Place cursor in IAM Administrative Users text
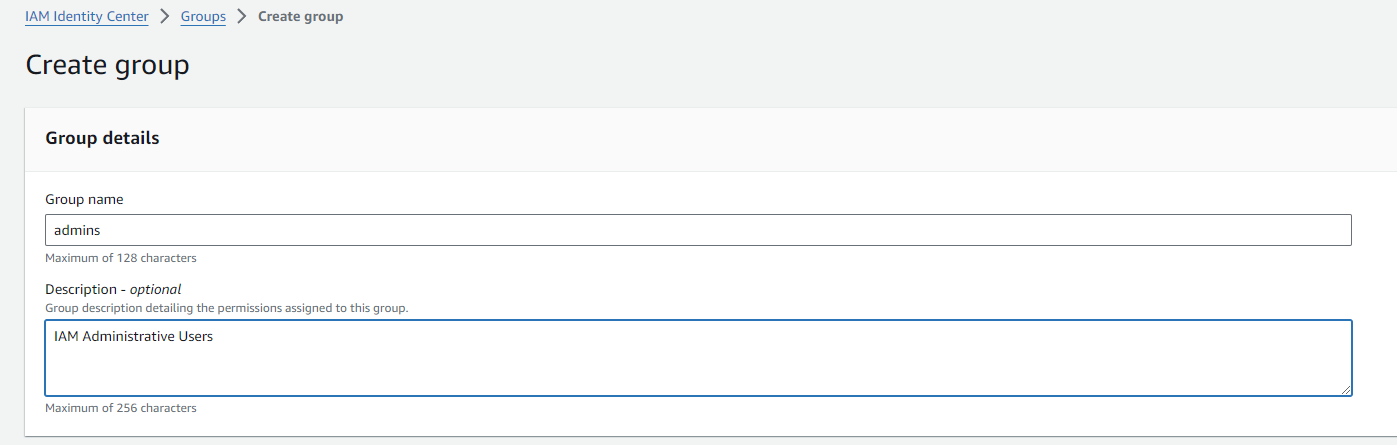The image size is (1397, 445). click(x=133, y=337)
